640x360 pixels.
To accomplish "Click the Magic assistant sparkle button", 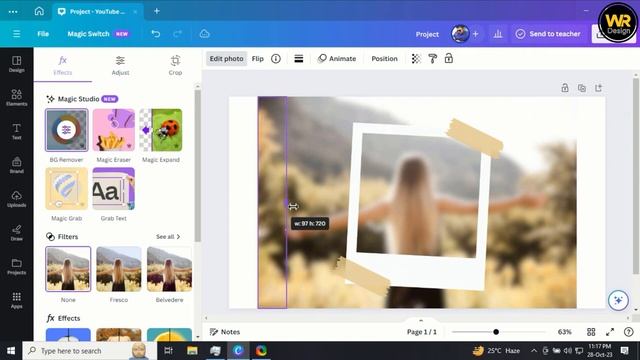I will coord(618,300).
